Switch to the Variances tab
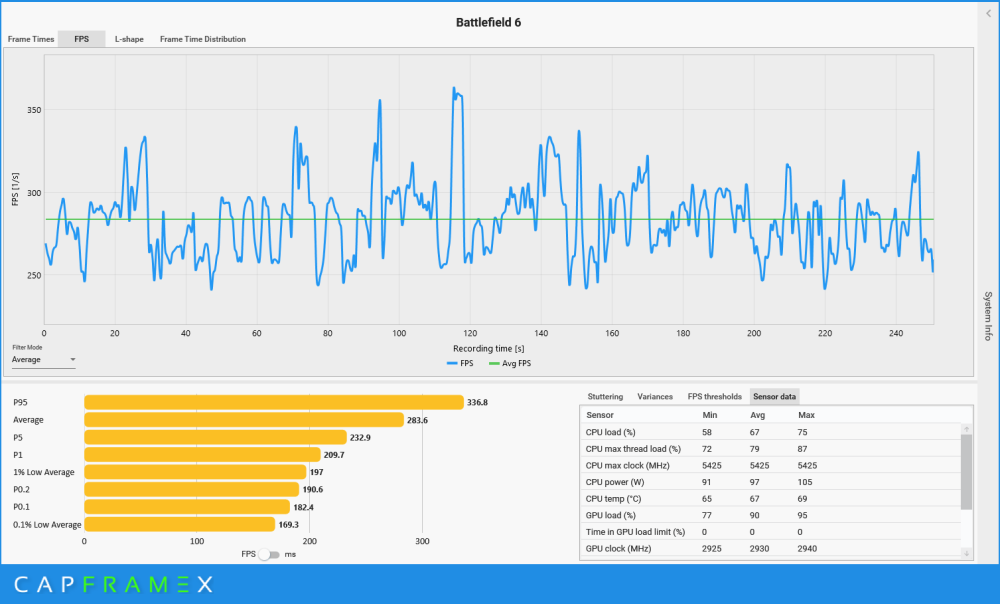Image resolution: width=1000 pixels, height=604 pixels. [x=655, y=397]
